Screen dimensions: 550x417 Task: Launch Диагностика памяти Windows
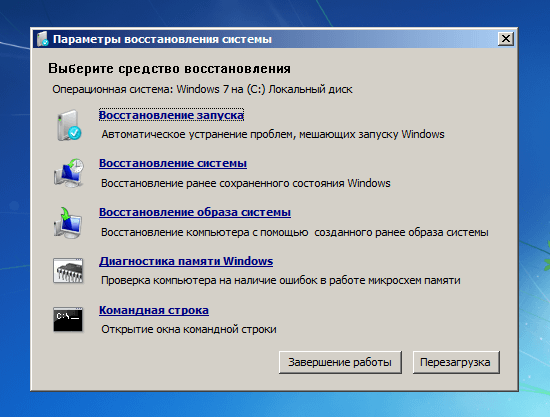(186, 261)
